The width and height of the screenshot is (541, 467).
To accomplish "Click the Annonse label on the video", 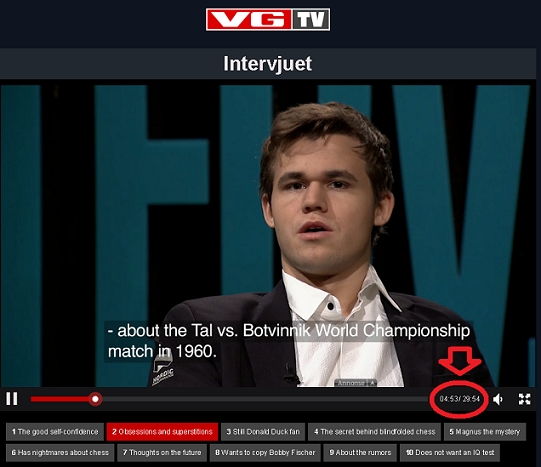I will (x=351, y=383).
